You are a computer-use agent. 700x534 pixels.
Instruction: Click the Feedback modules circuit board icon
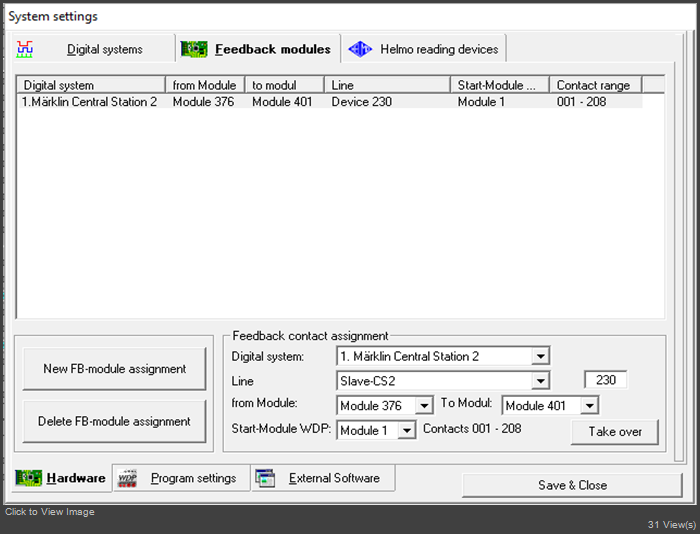[x=194, y=49]
